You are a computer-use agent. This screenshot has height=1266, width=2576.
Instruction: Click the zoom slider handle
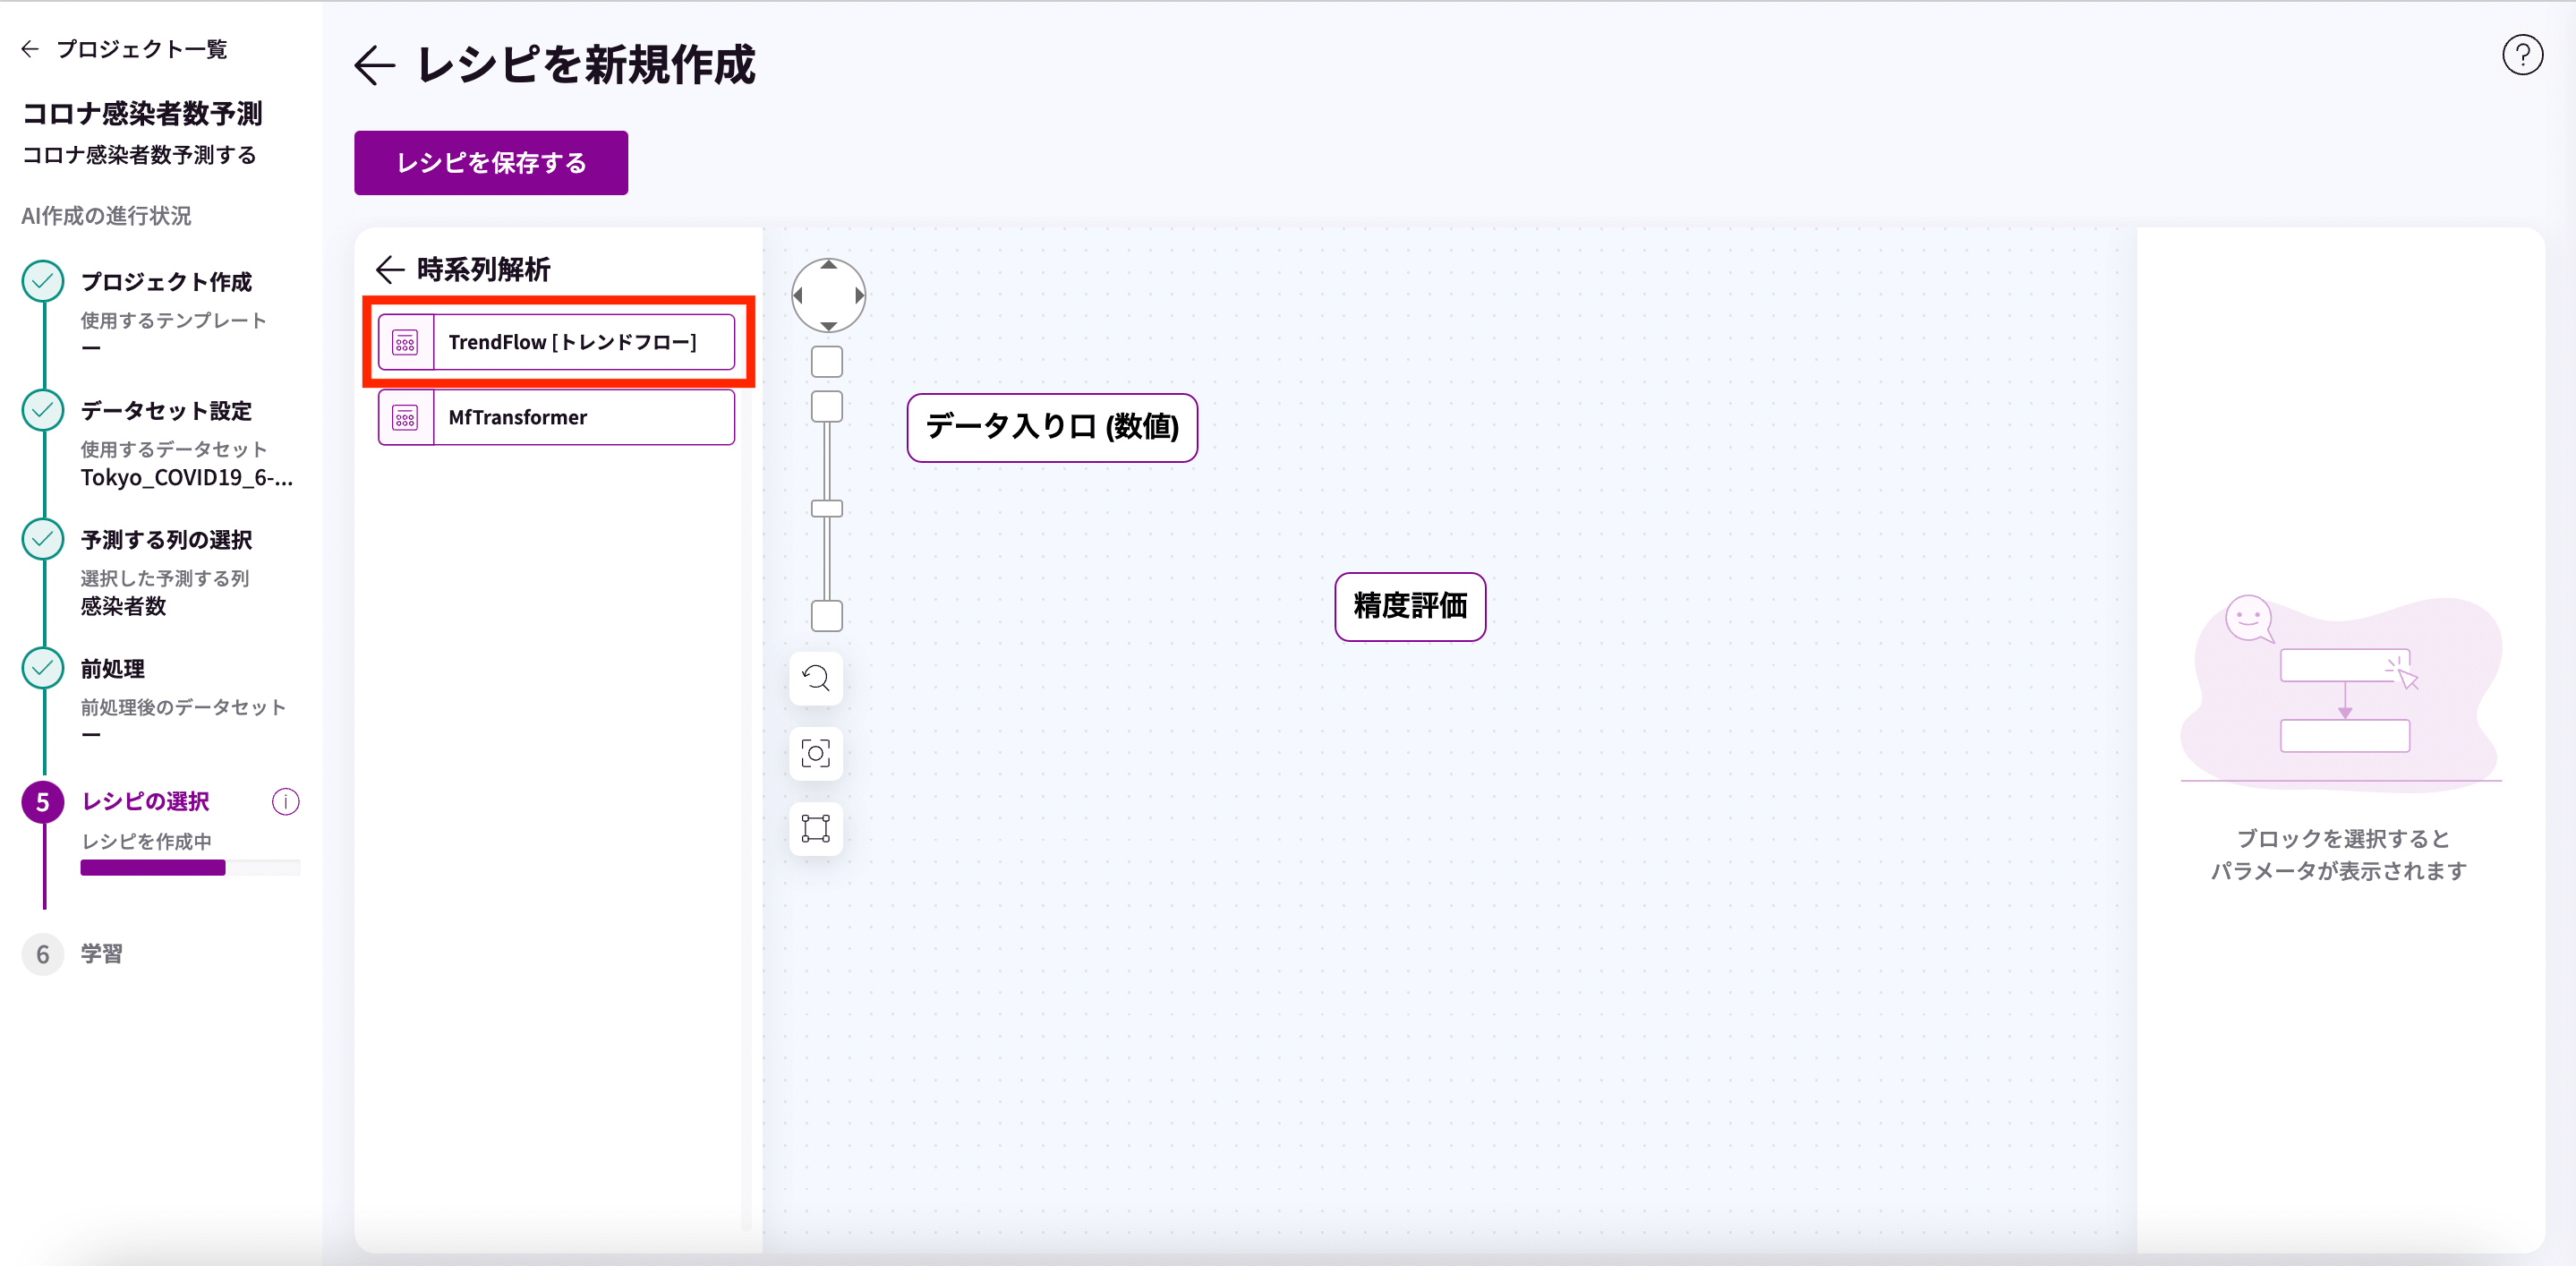[x=827, y=509]
